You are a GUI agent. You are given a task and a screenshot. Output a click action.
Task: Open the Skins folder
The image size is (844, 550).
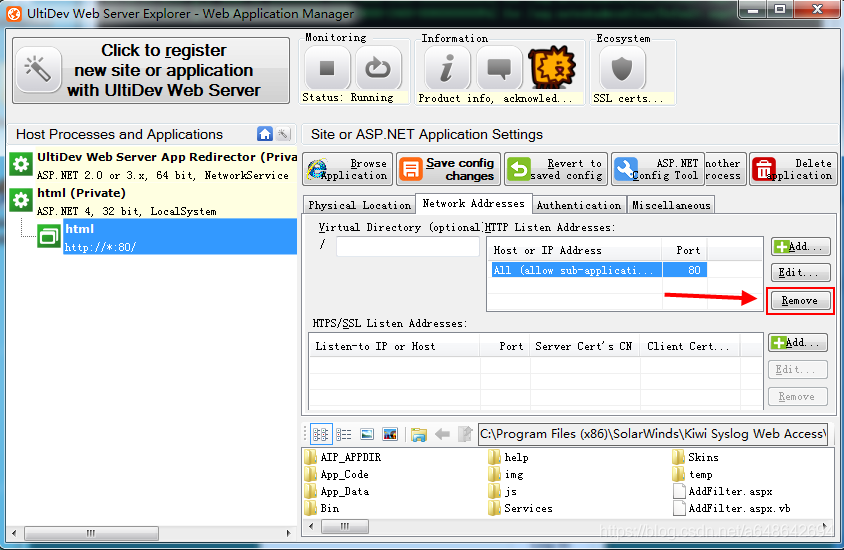tap(695, 457)
